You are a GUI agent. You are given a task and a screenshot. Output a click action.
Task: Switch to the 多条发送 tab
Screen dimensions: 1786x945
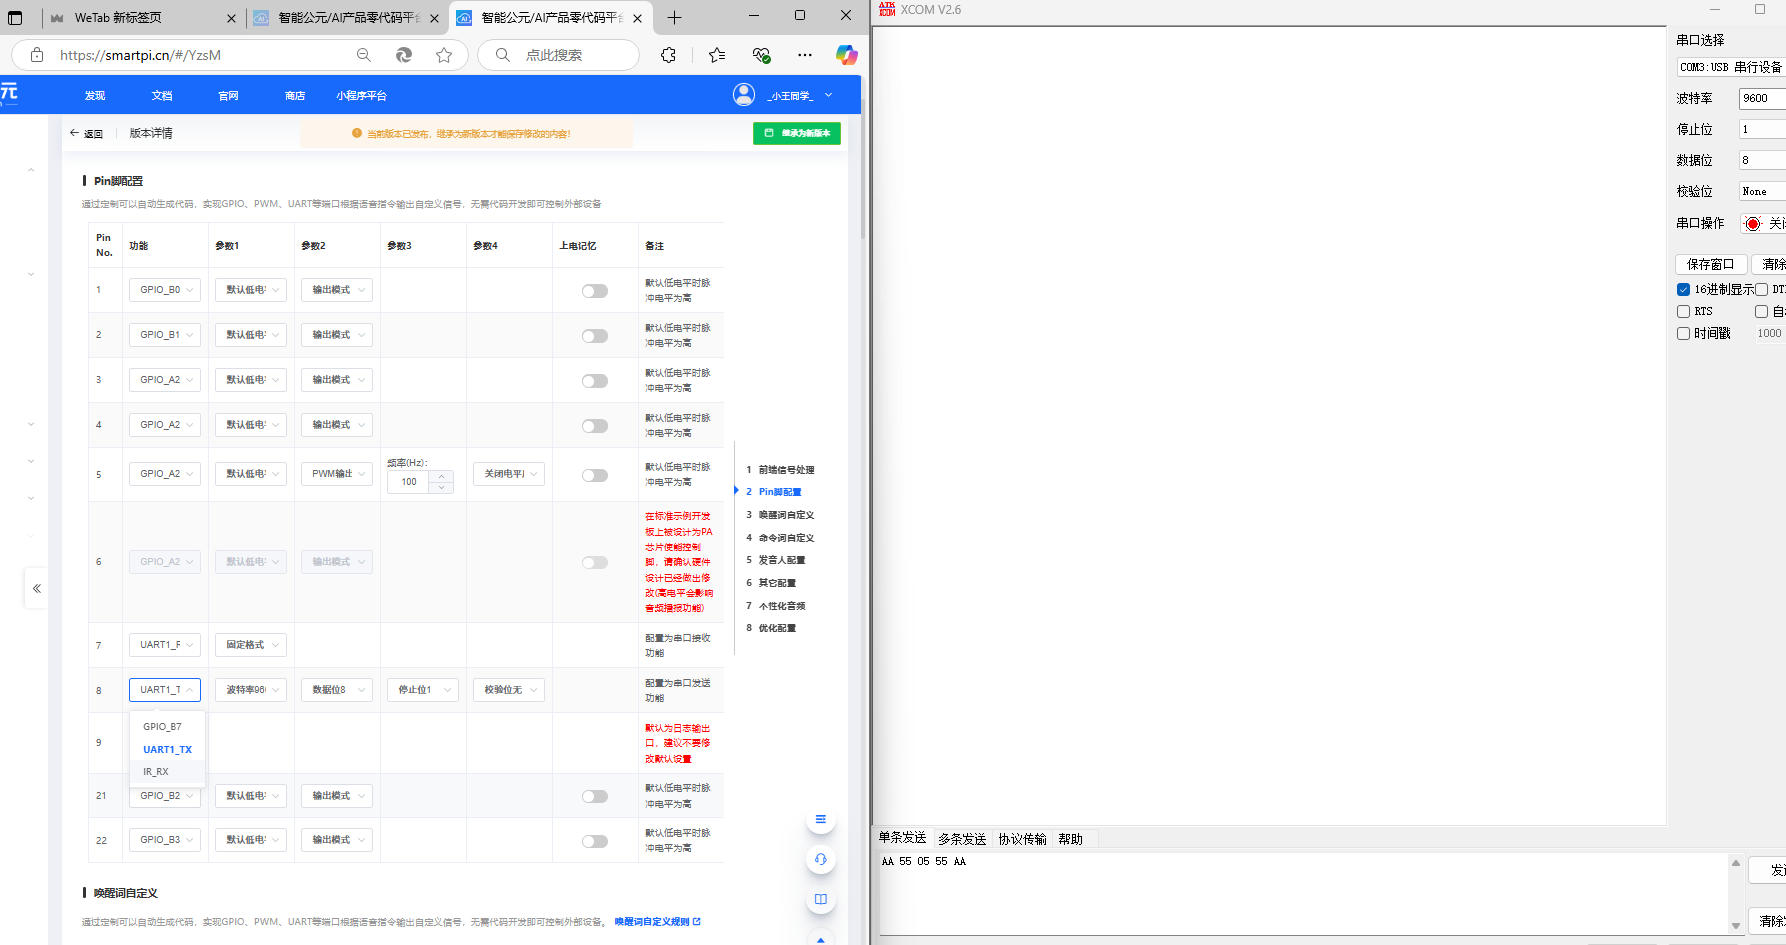coord(962,839)
